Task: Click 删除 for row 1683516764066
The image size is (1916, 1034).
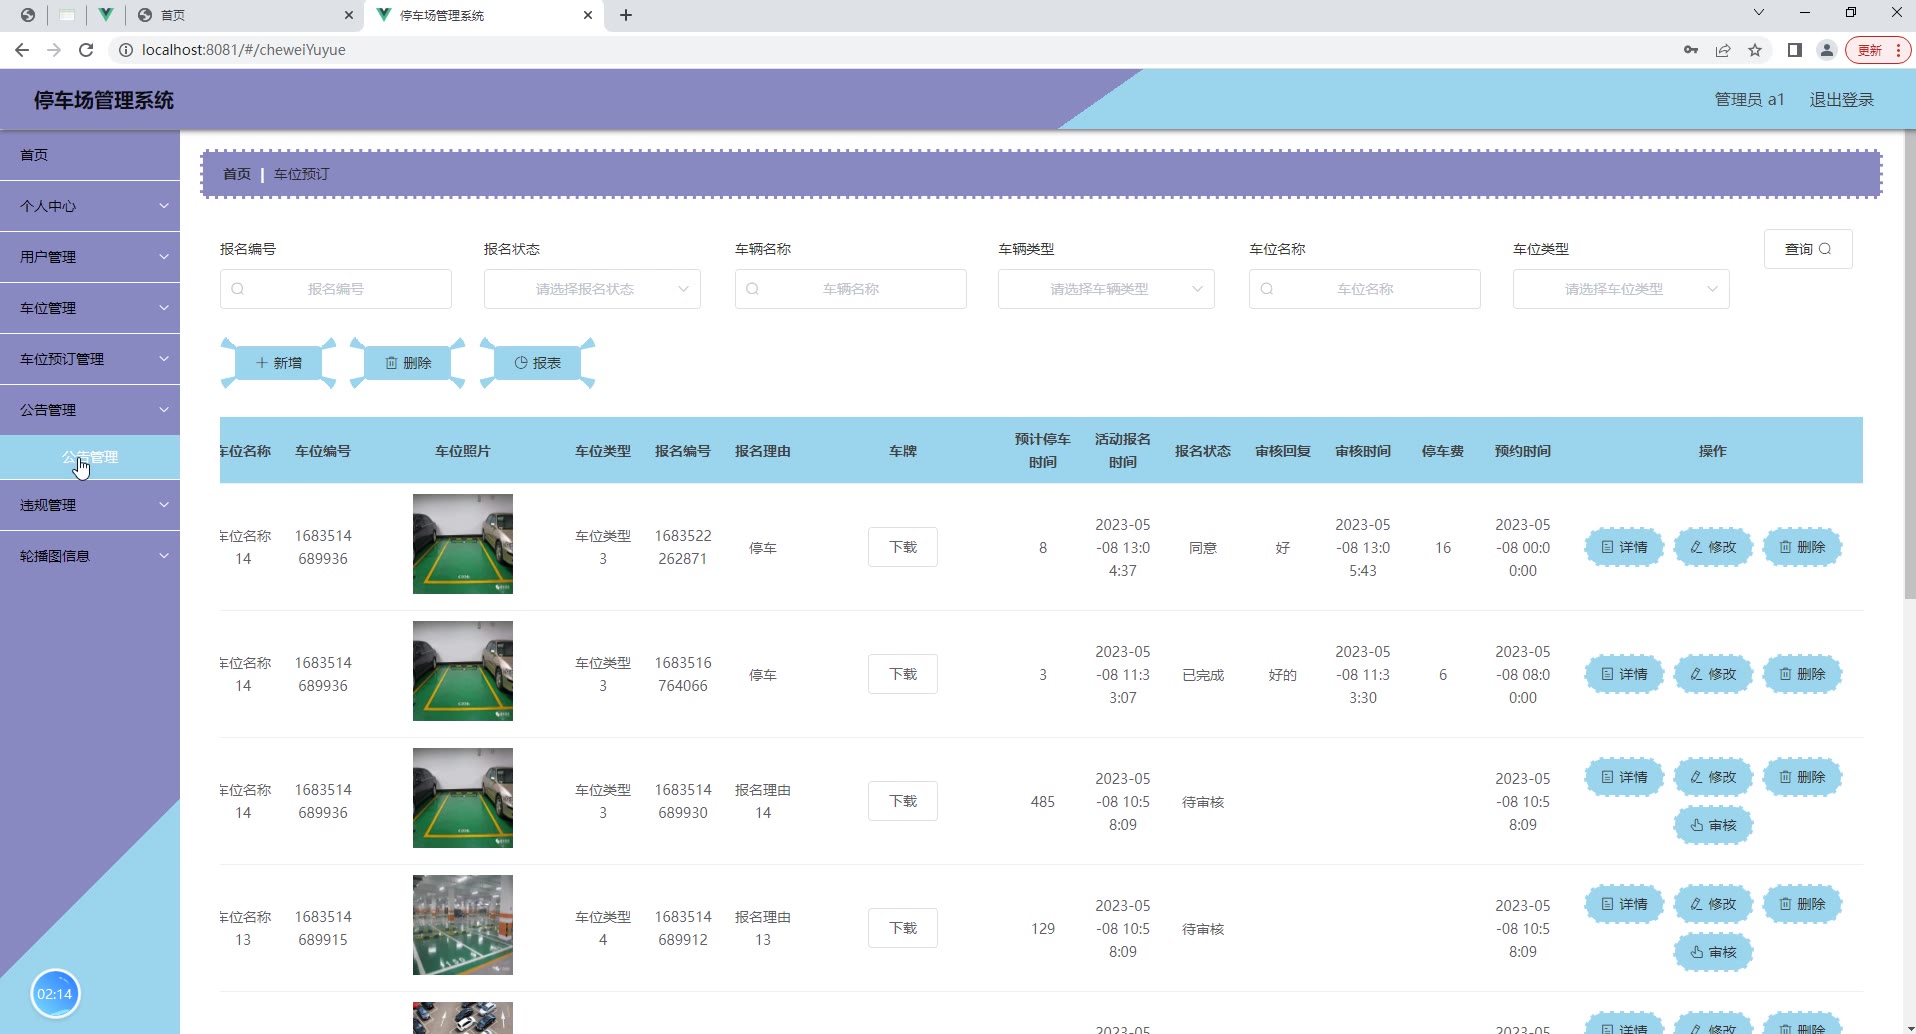Action: [x=1802, y=674]
